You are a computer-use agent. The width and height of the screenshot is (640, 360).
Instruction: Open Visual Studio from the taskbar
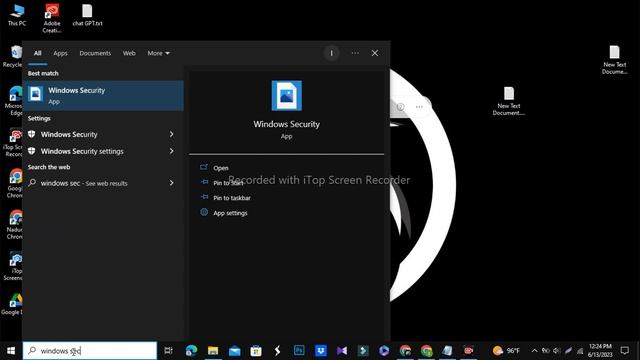(x=342, y=351)
